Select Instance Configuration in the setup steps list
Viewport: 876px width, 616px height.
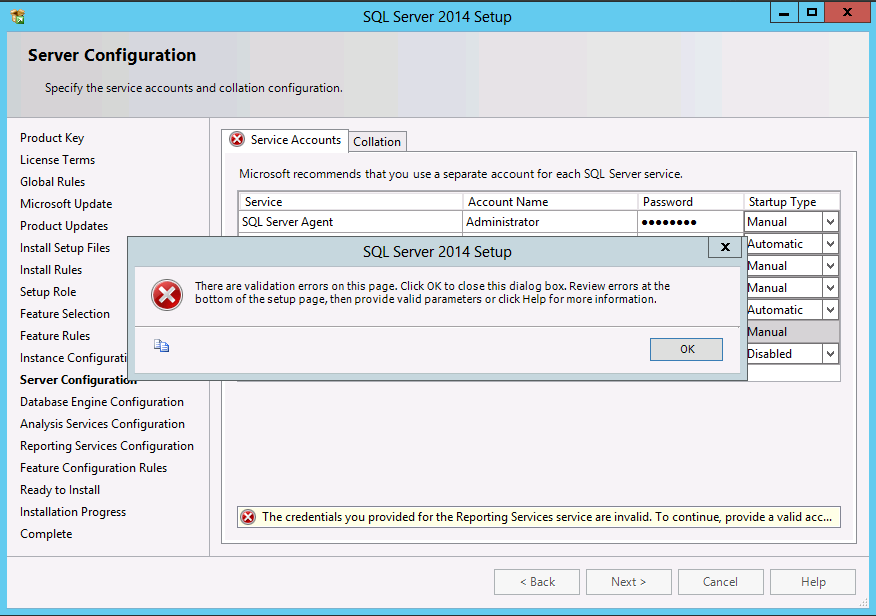(x=74, y=358)
